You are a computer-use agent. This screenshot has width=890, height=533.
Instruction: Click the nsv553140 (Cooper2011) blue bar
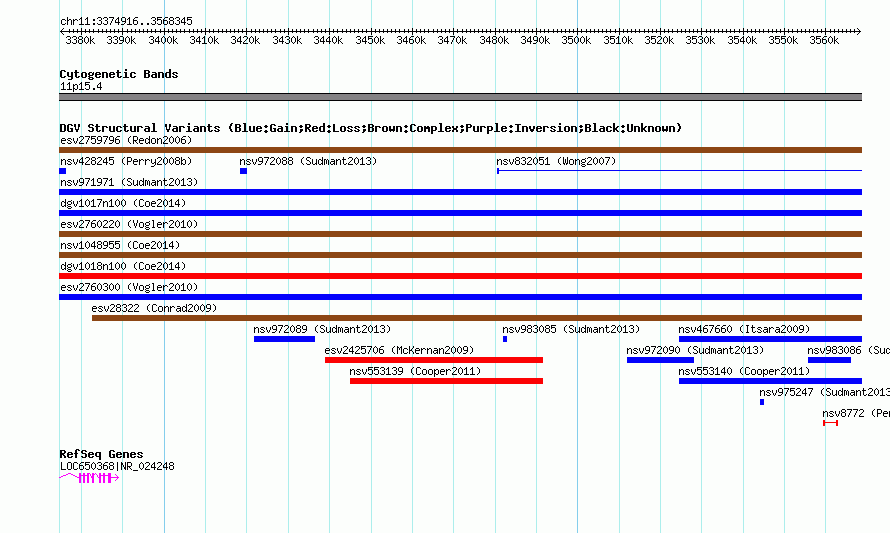(770, 381)
